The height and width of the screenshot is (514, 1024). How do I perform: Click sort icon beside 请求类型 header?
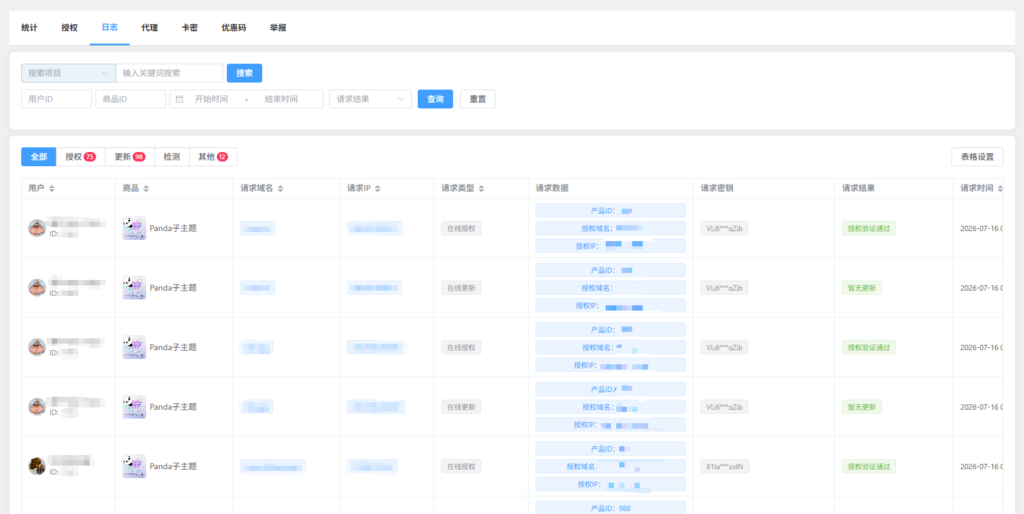pyautogui.click(x=481, y=189)
